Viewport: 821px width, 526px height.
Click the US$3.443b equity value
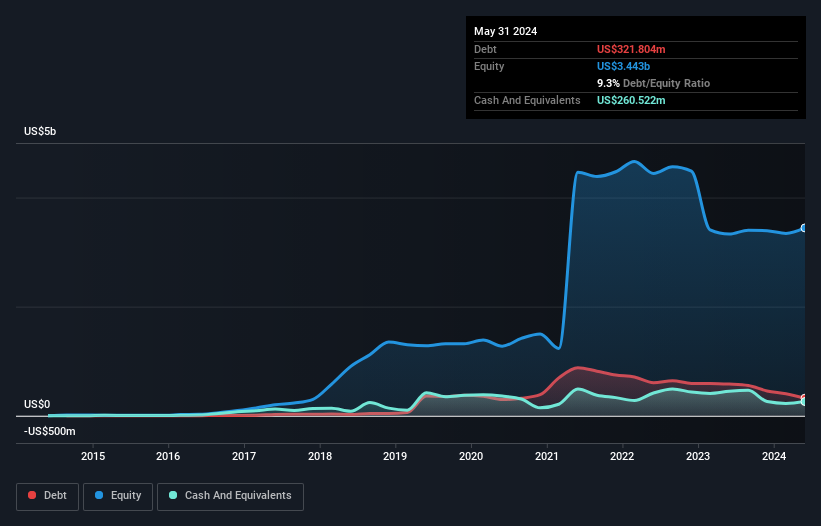[623, 66]
